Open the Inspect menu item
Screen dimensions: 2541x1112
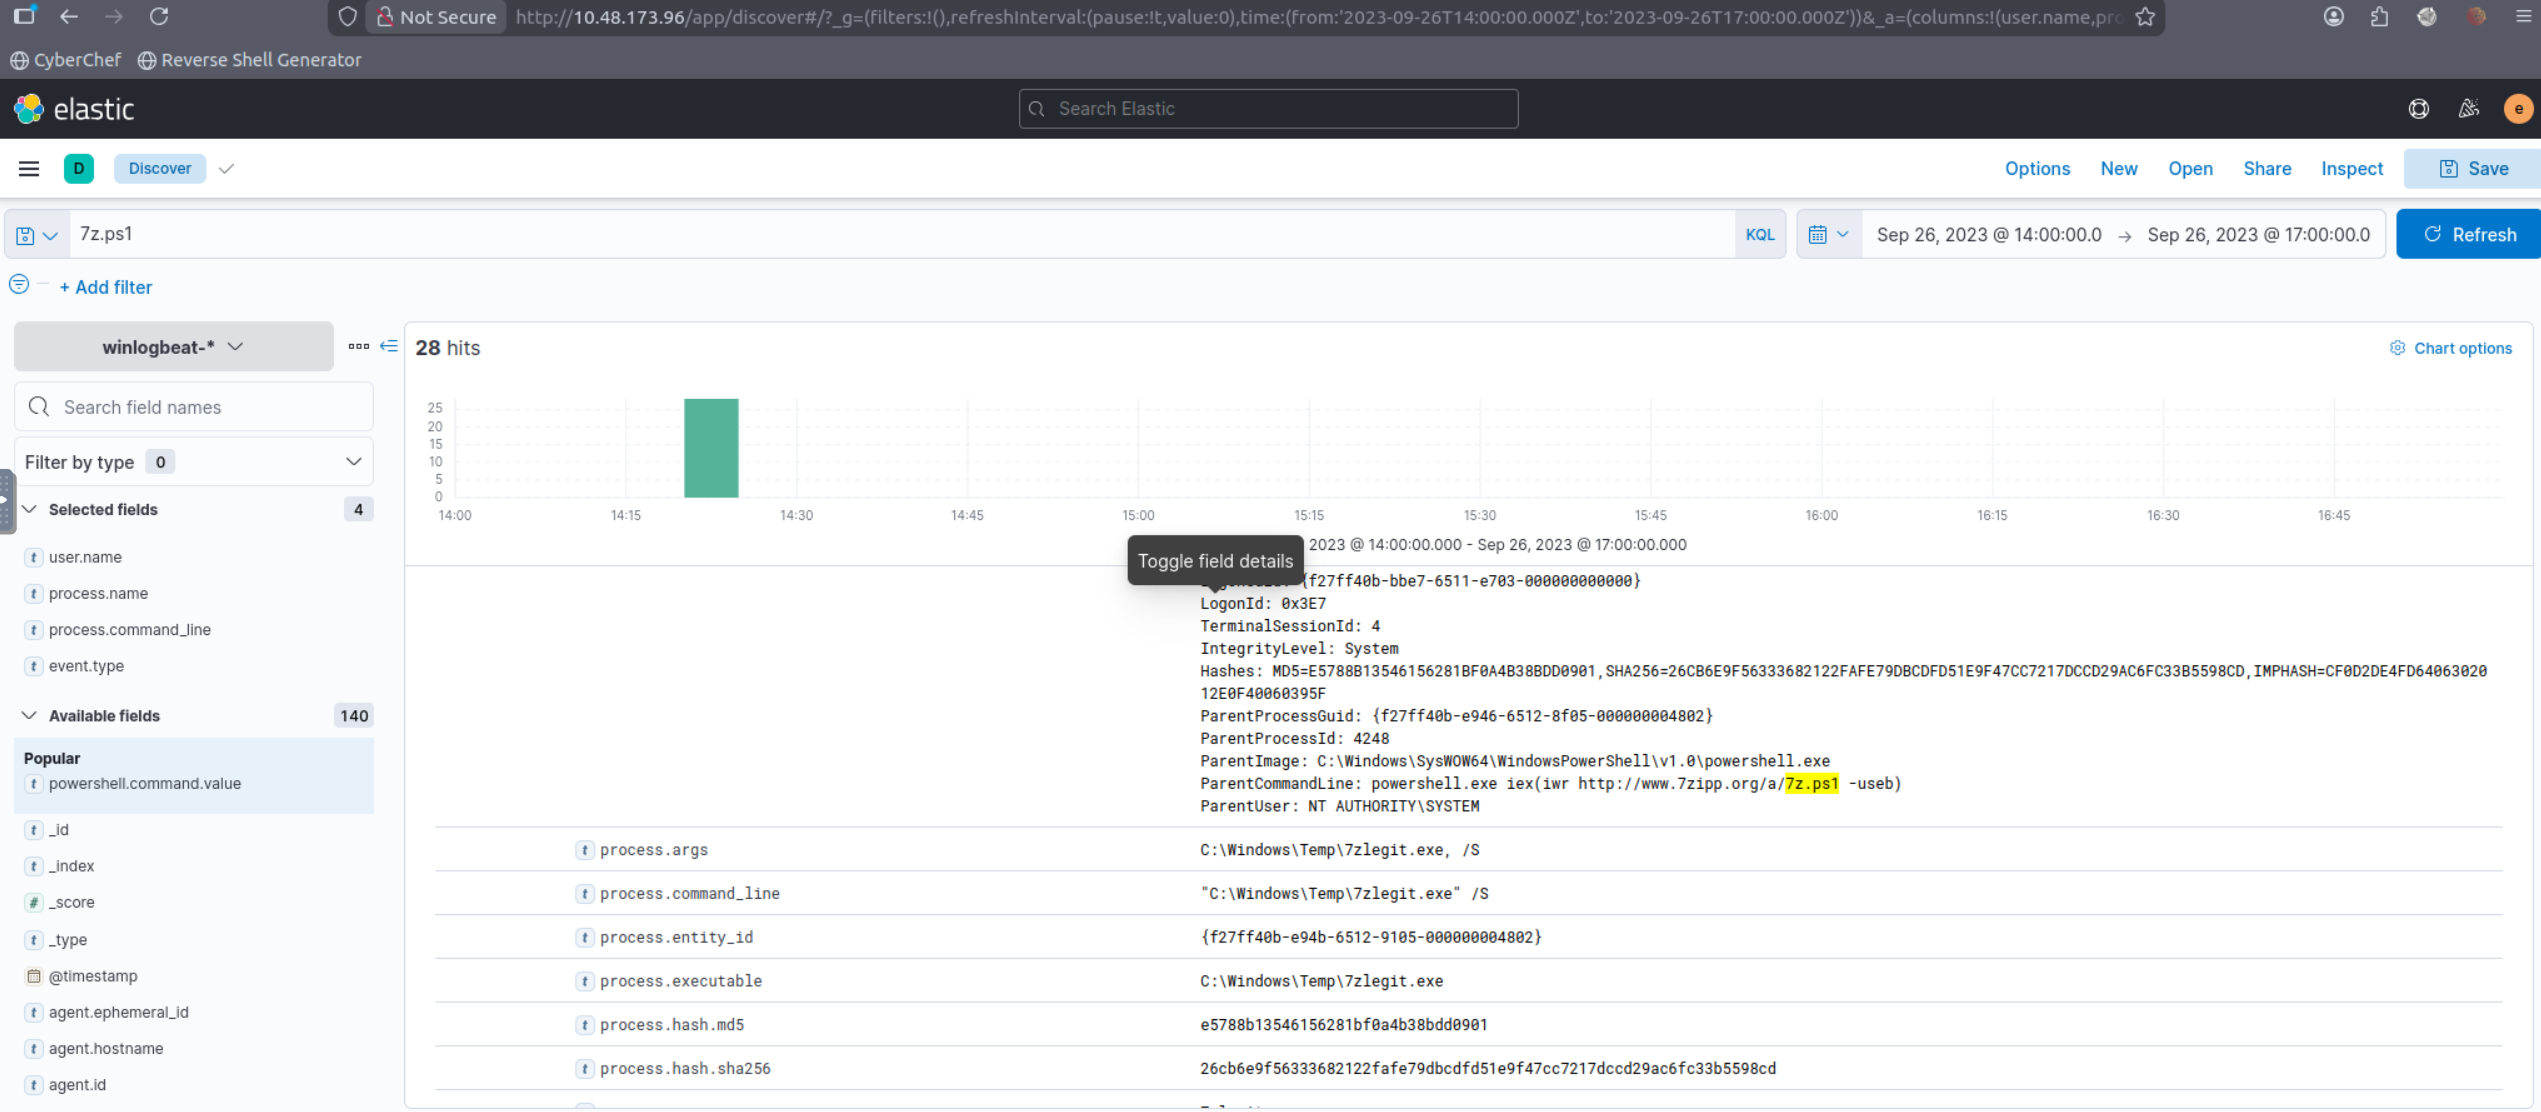click(x=2351, y=168)
